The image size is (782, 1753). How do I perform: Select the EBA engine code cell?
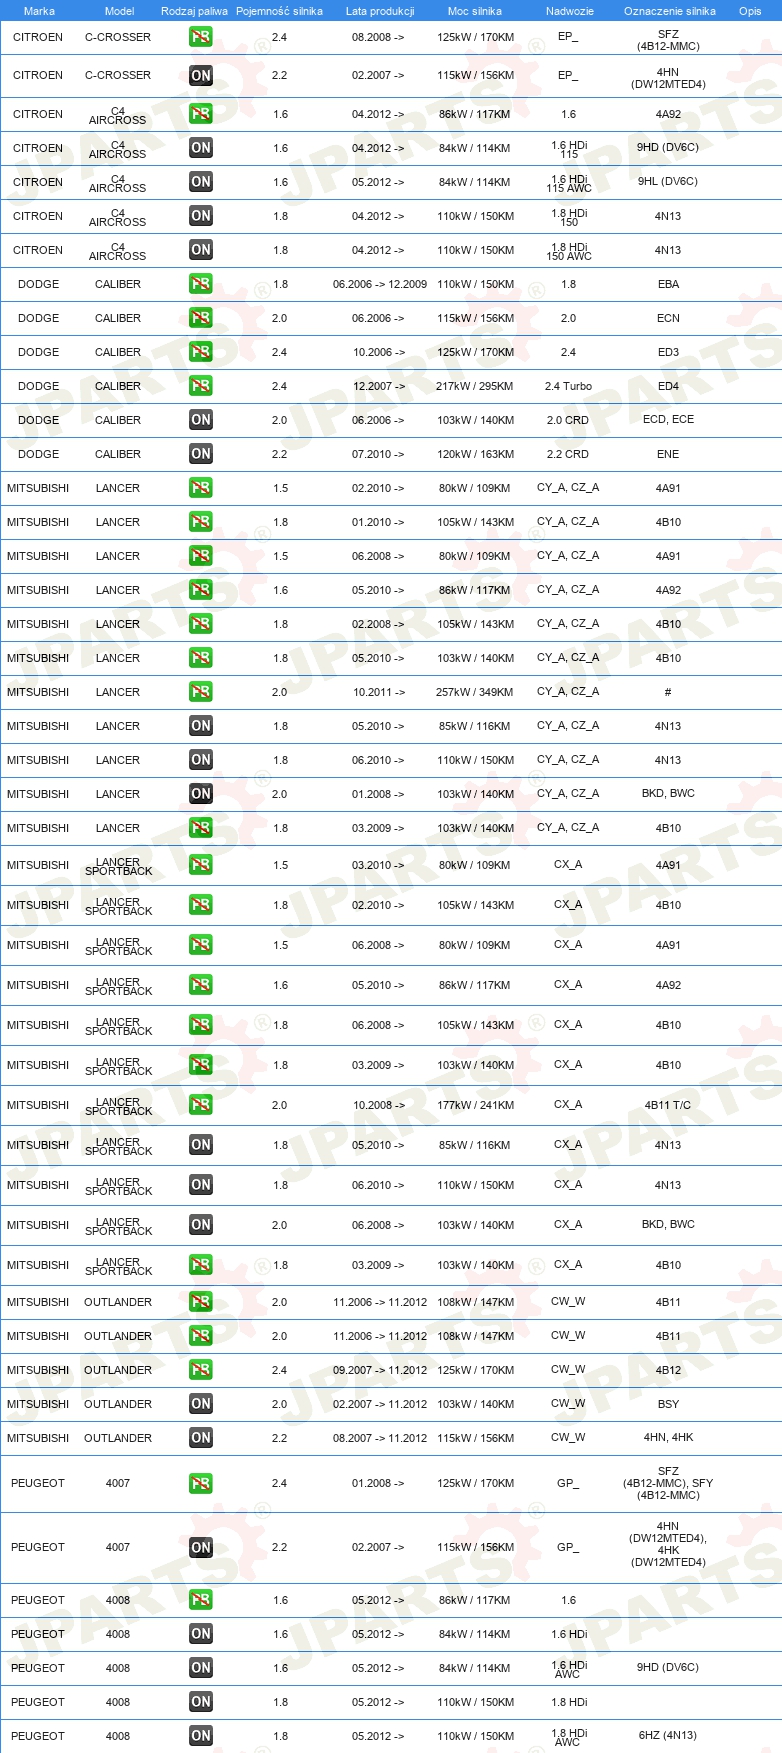tap(669, 284)
